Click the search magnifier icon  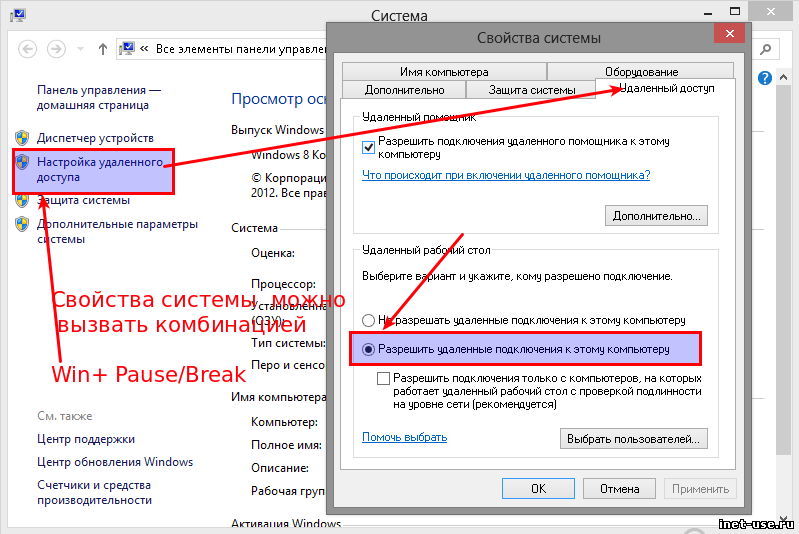[765, 49]
